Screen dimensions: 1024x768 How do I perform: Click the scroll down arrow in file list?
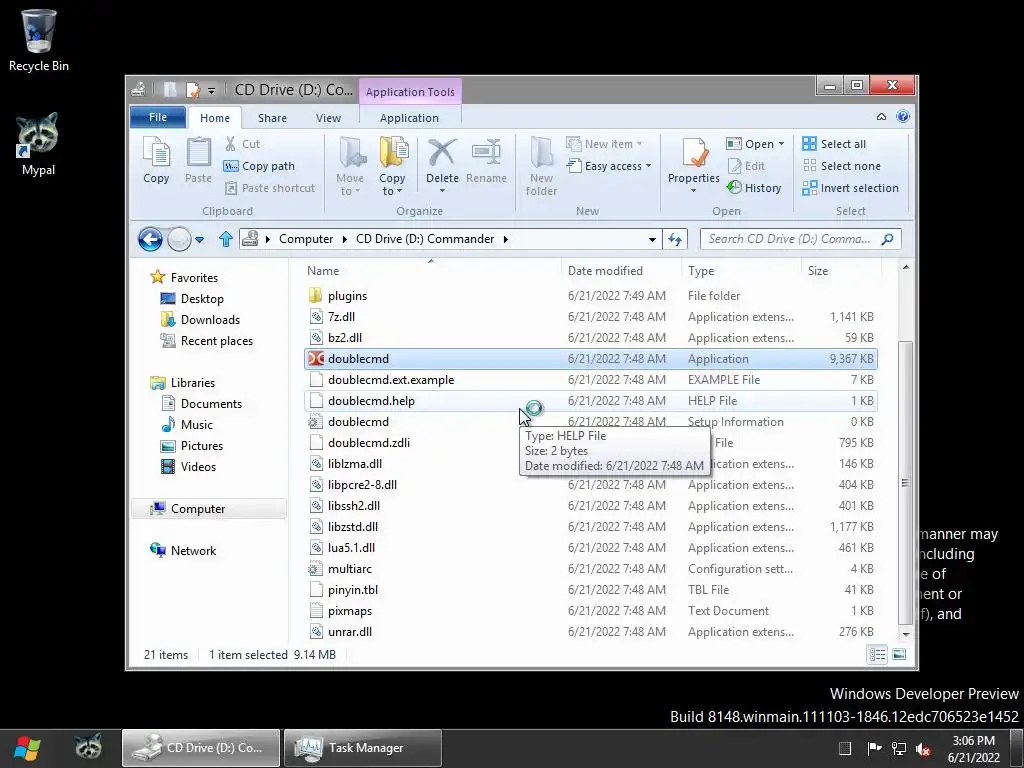coord(905,634)
